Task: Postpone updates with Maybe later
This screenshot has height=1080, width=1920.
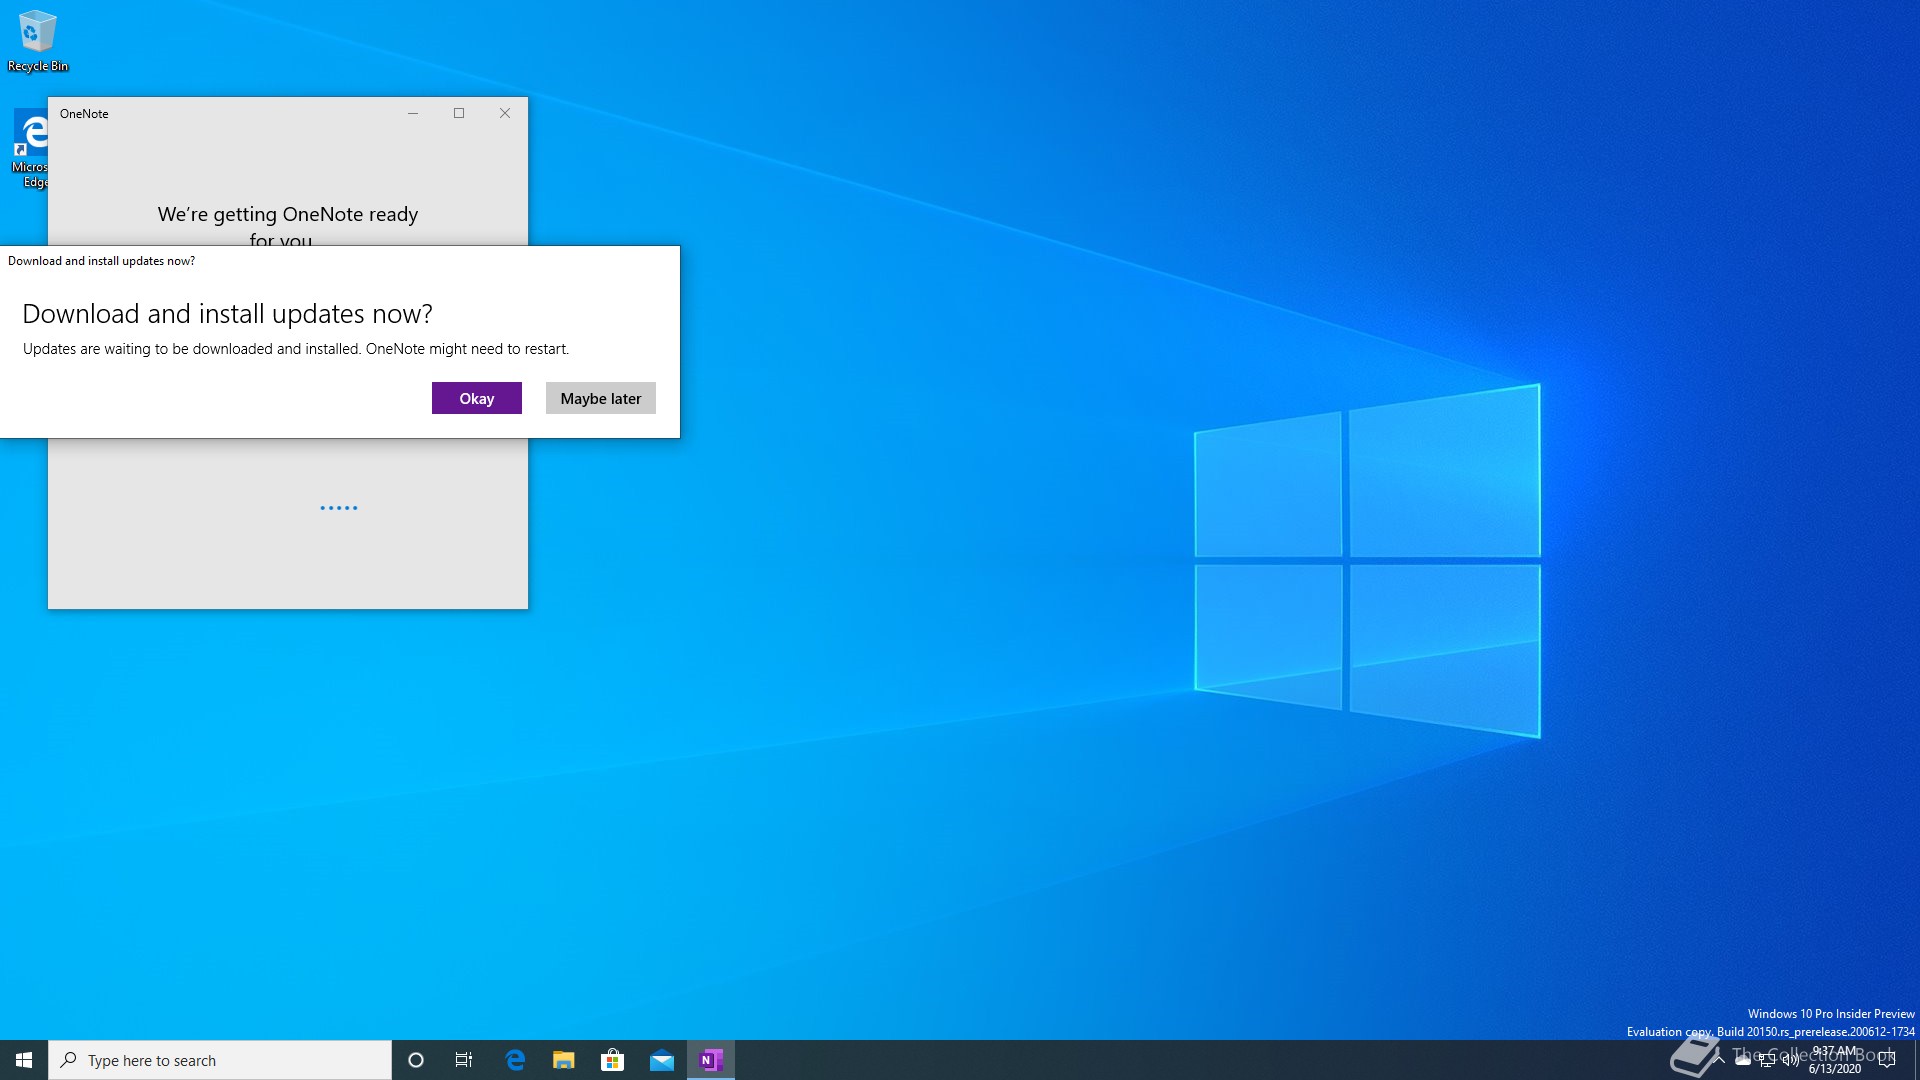Action: pyautogui.click(x=600, y=398)
